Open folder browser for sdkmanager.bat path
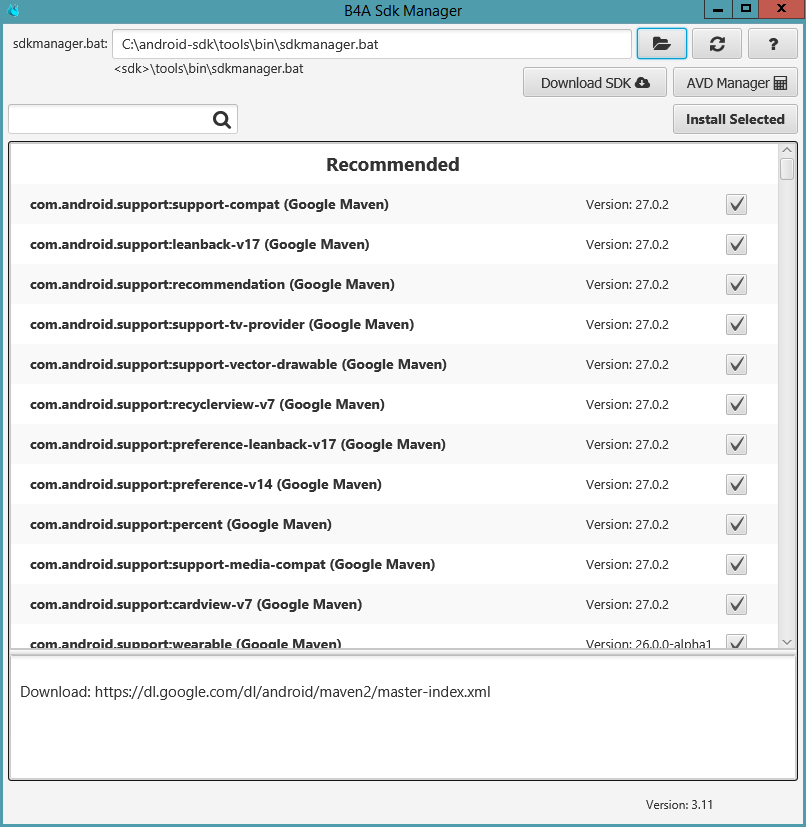Image resolution: width=806 pixels, height=827 pixels. (661, 44)
